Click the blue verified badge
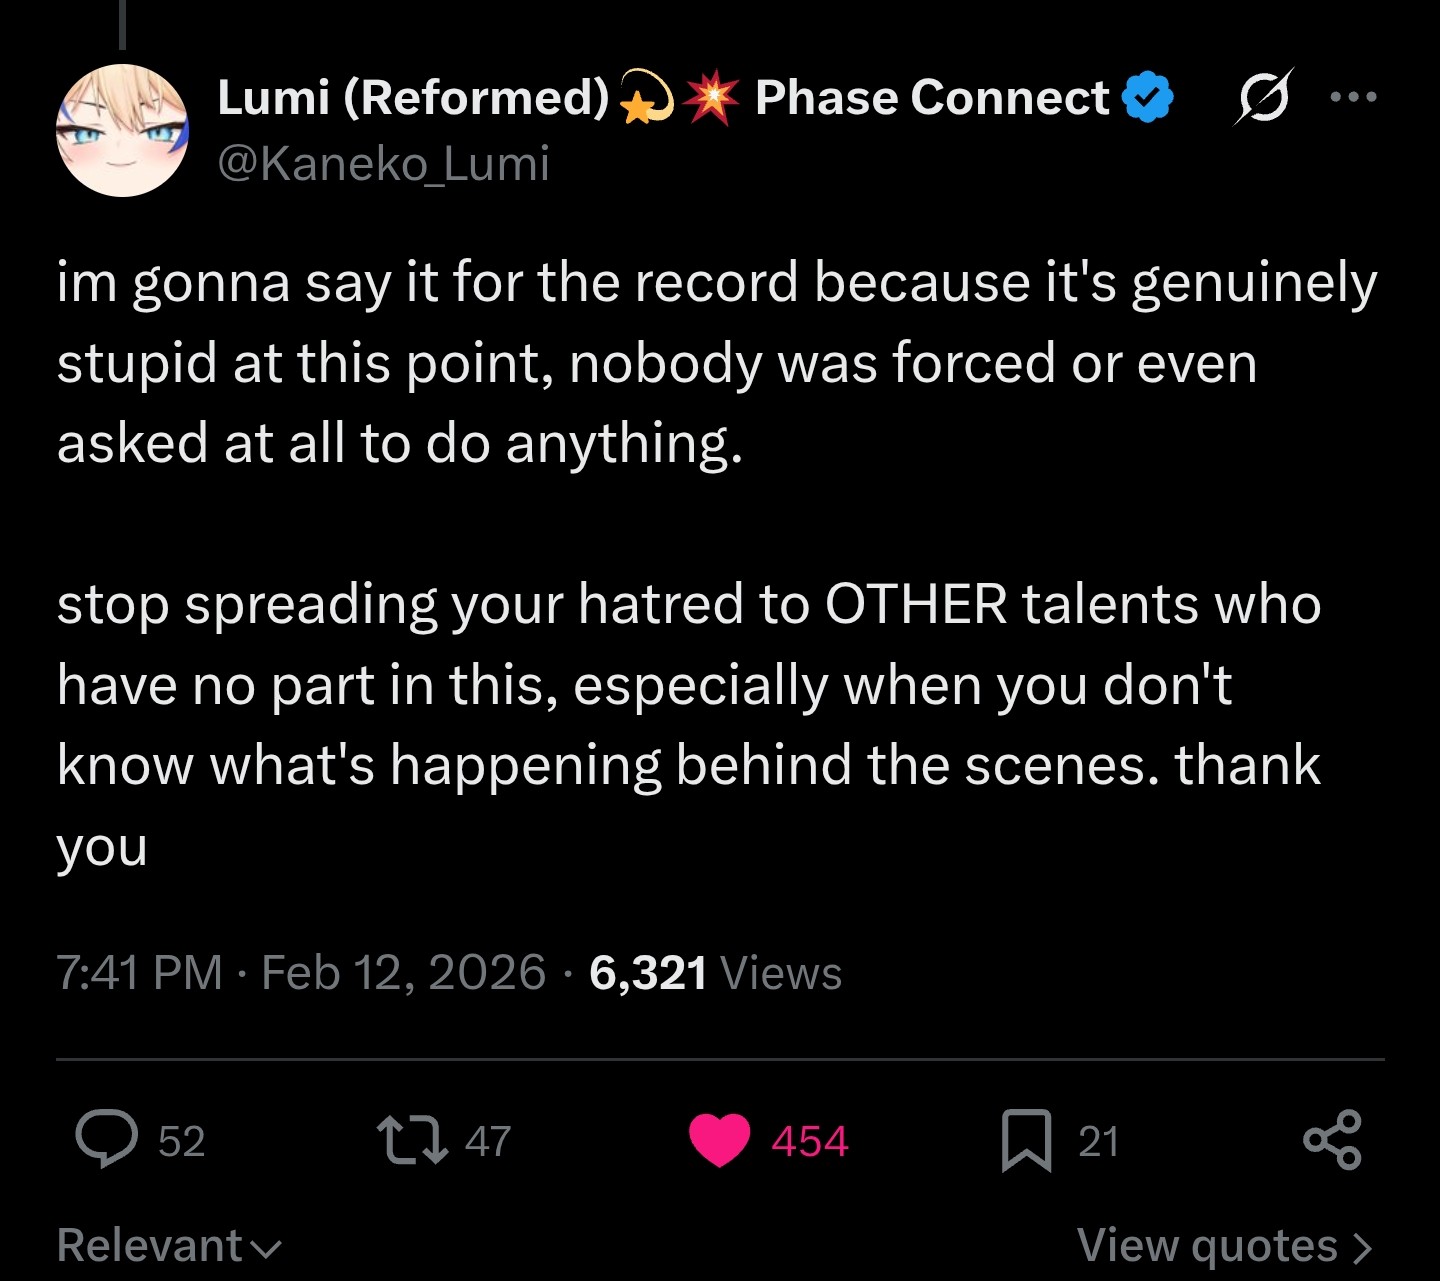The width and height of the screenshot is (1440, 1281). [x=1147, y=98]
